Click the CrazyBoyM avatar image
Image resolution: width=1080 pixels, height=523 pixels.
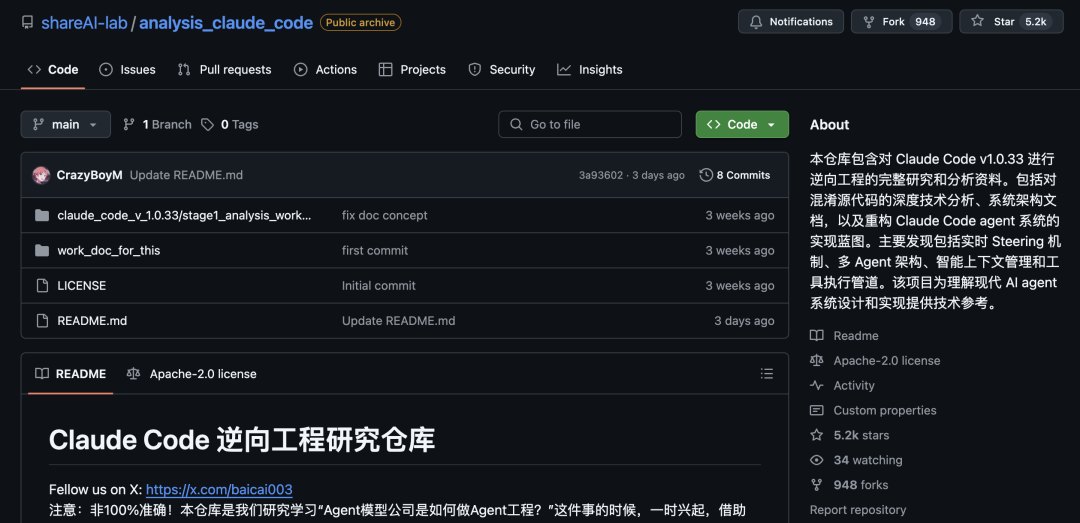41,175
